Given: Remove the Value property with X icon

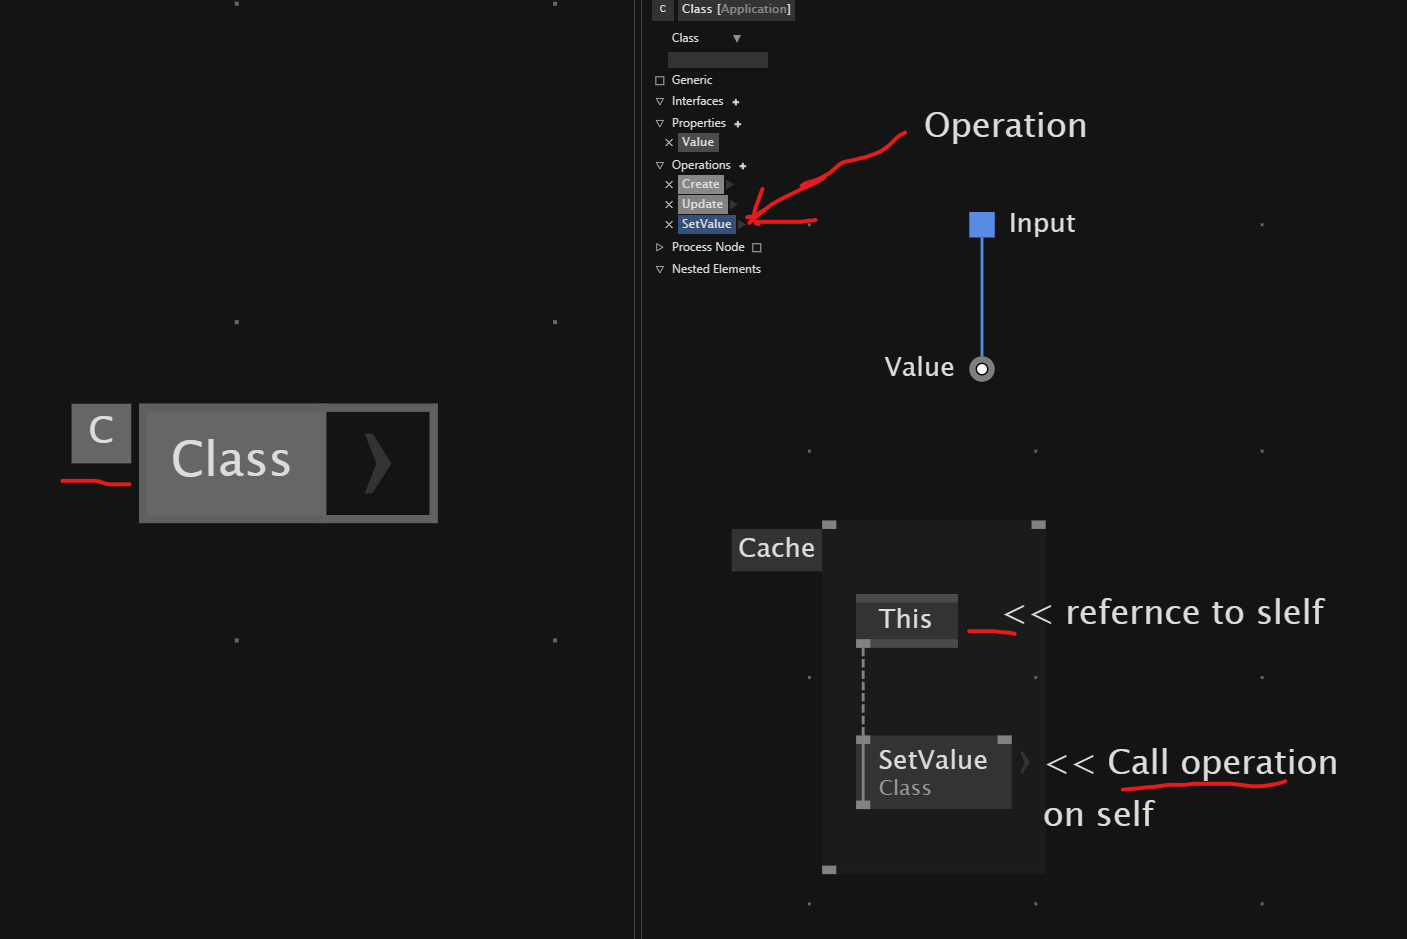Looking at the screenshot, I should 669,143.
